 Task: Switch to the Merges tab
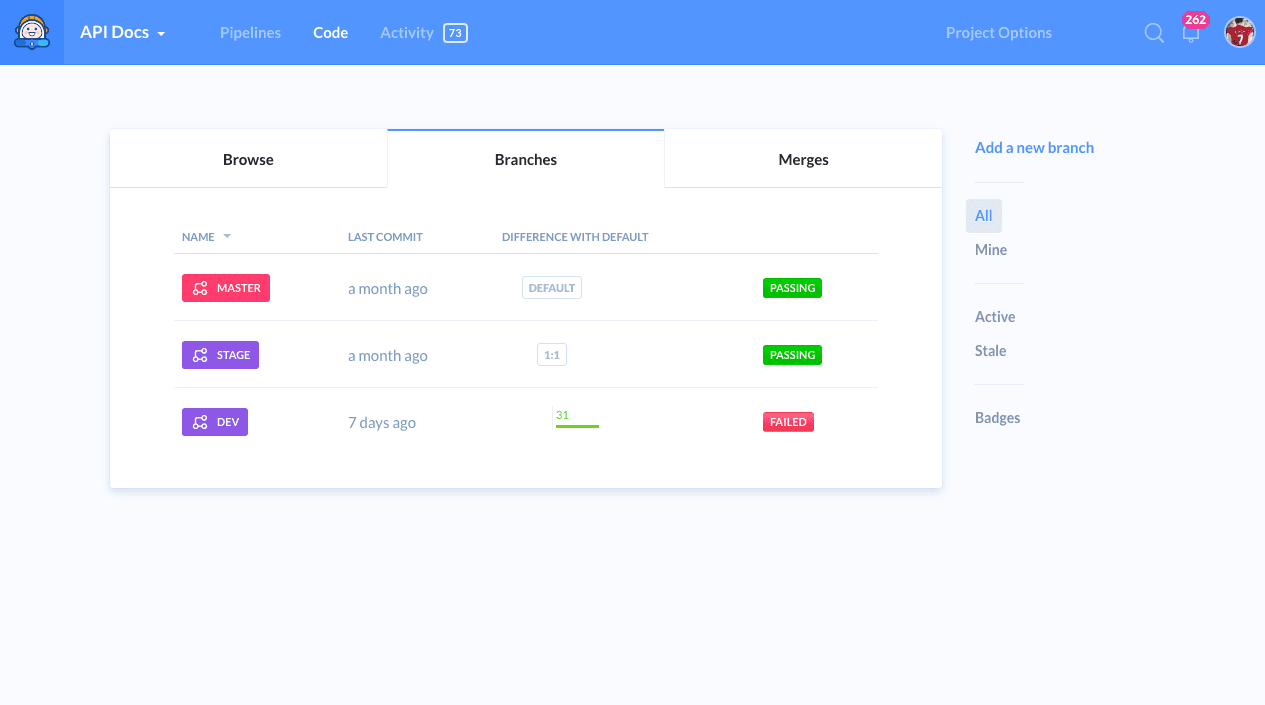coord(803,160)
